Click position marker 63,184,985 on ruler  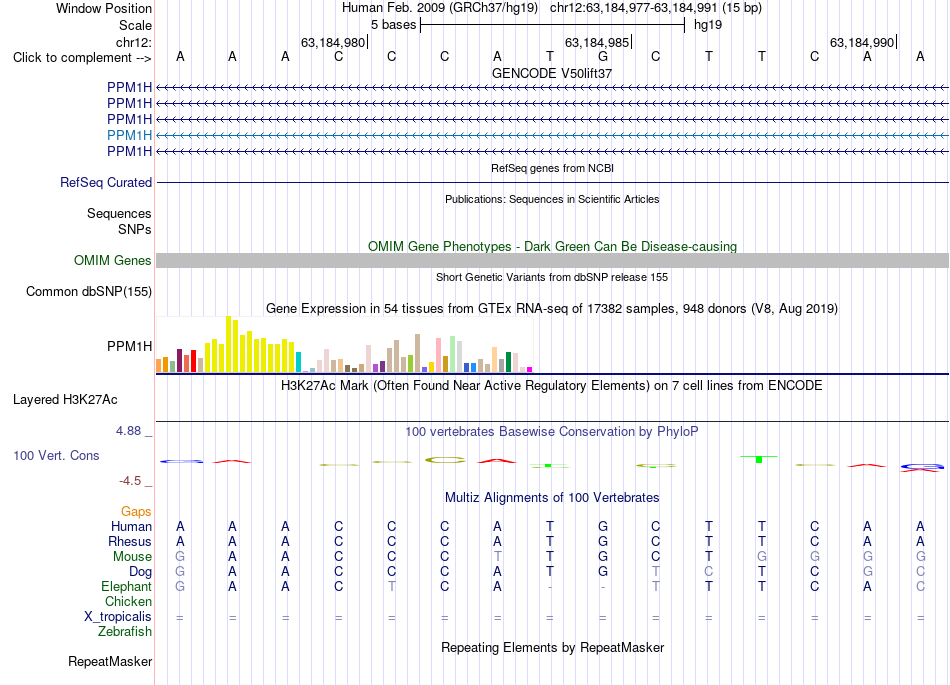(598, 42)
